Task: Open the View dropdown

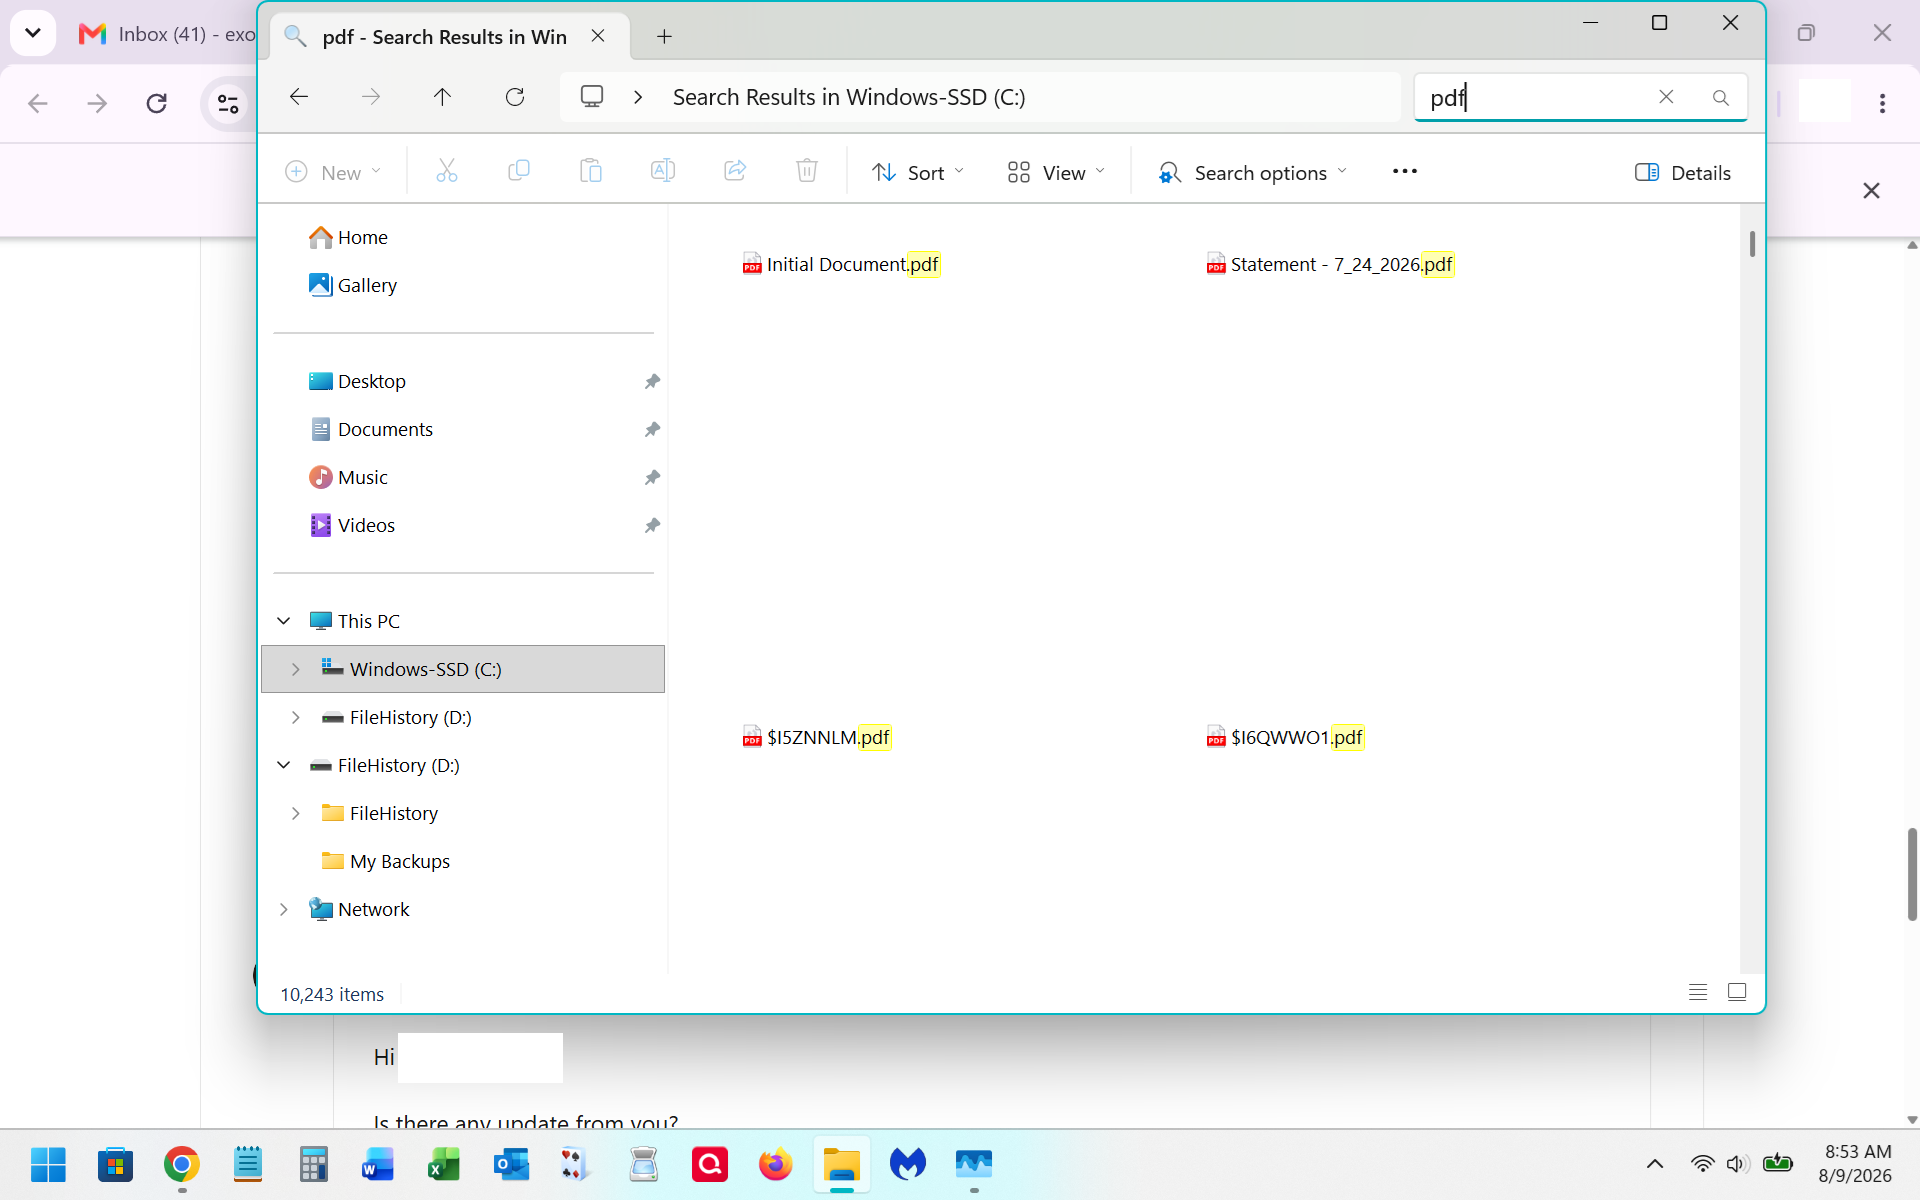Action: click(x=1056, y=172)
